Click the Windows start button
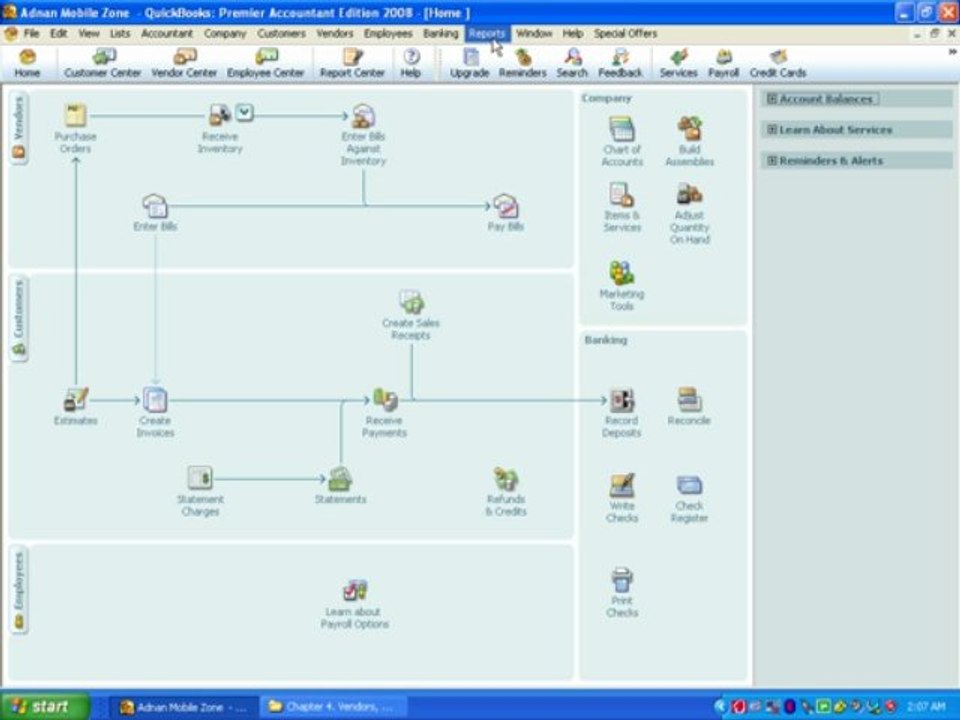This screenshot has height=720, width=960. [44, 707]
